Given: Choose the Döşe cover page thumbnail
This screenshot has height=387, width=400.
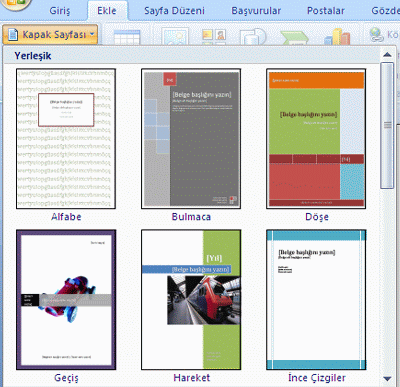Looking at the screenshot, I should pos(316,139).
